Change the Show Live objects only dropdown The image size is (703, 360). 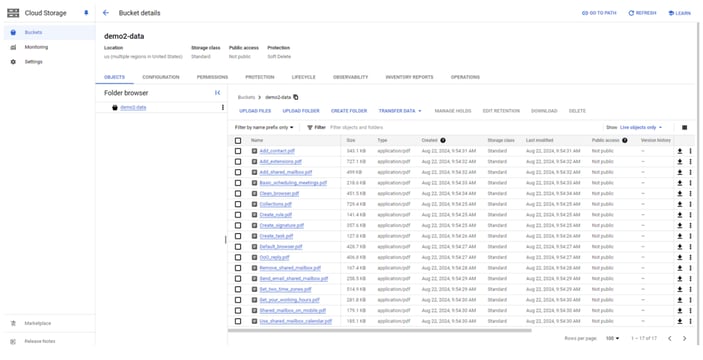[641, 128]
